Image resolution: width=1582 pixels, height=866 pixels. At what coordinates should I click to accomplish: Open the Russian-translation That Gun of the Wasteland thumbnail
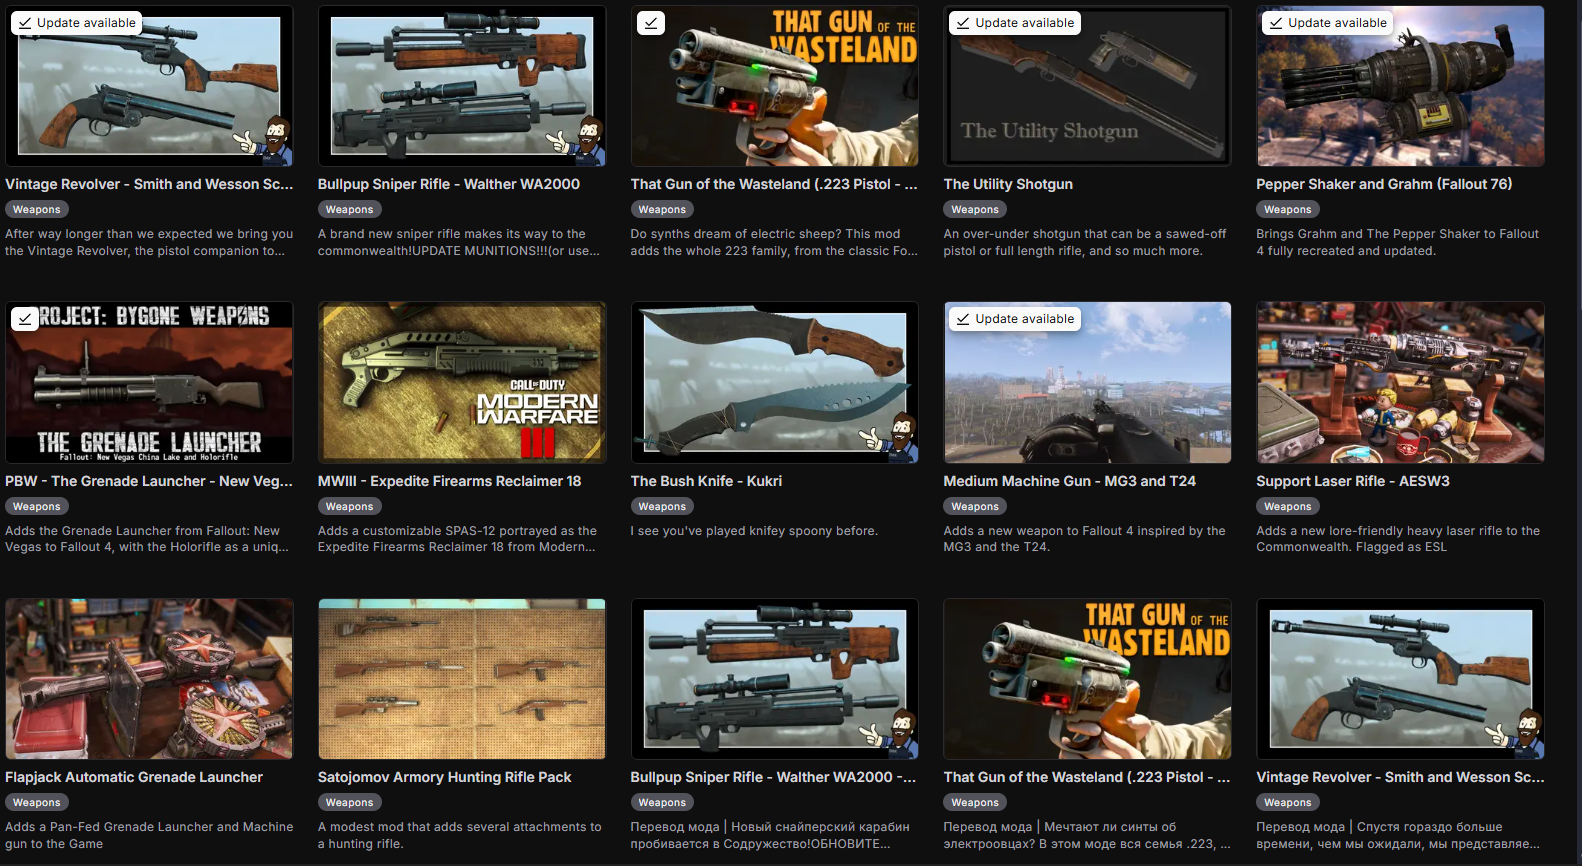pos(1087,679)
